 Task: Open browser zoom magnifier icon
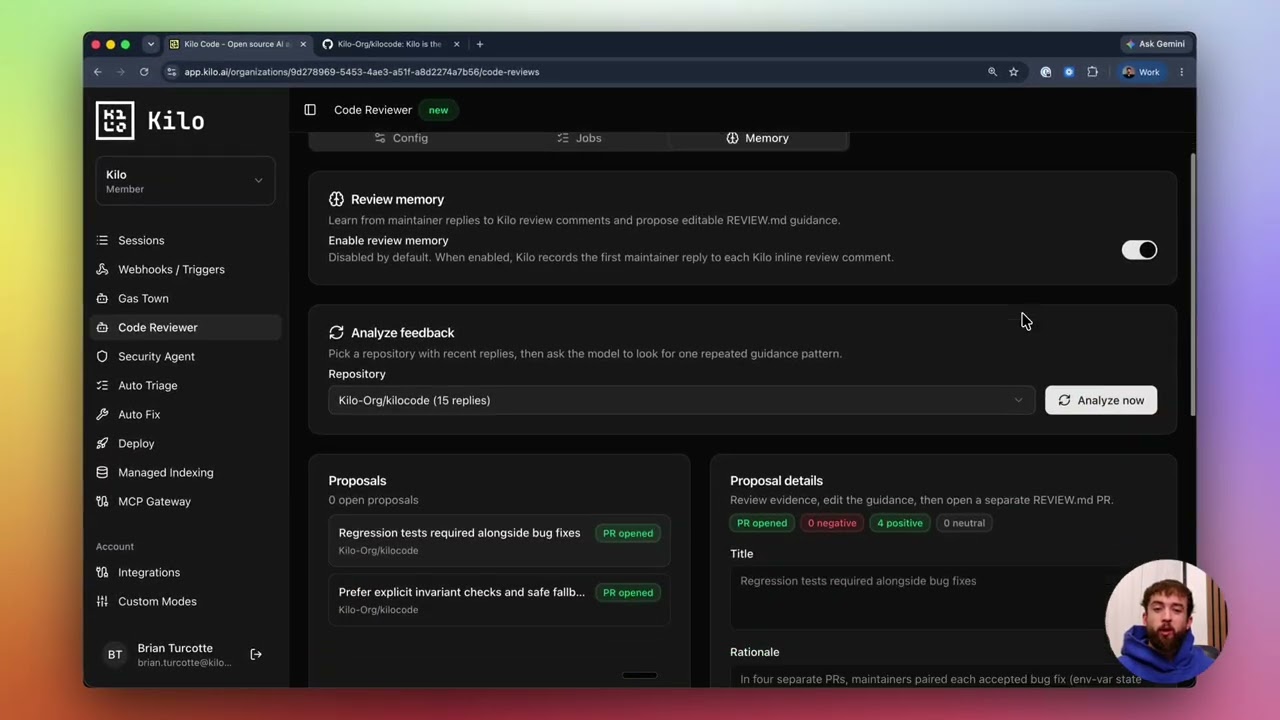coord(992,72)
